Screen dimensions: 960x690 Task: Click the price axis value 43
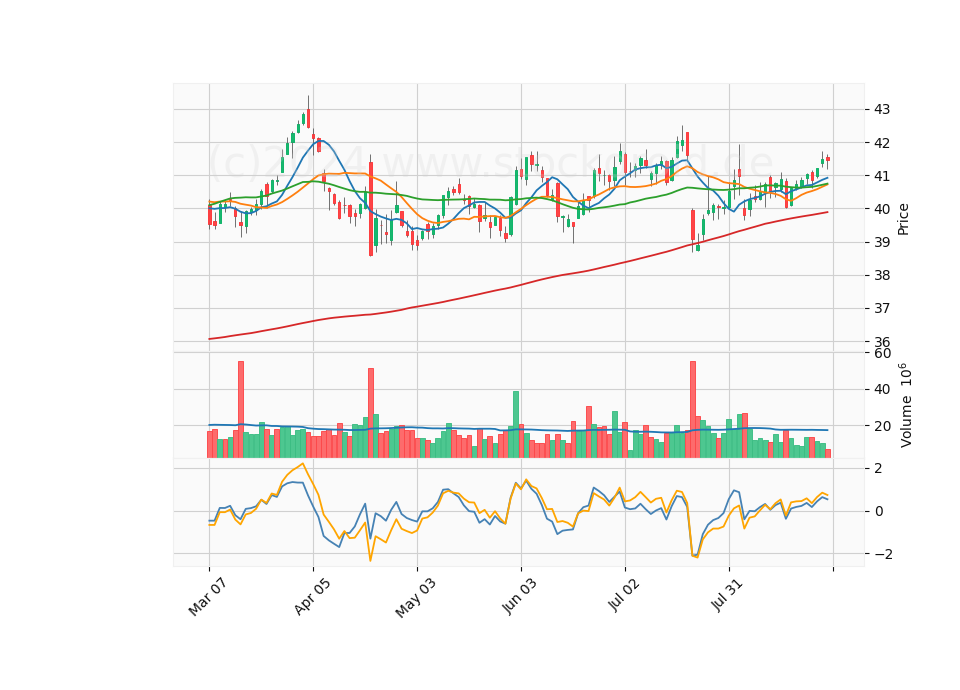[882, 110]
